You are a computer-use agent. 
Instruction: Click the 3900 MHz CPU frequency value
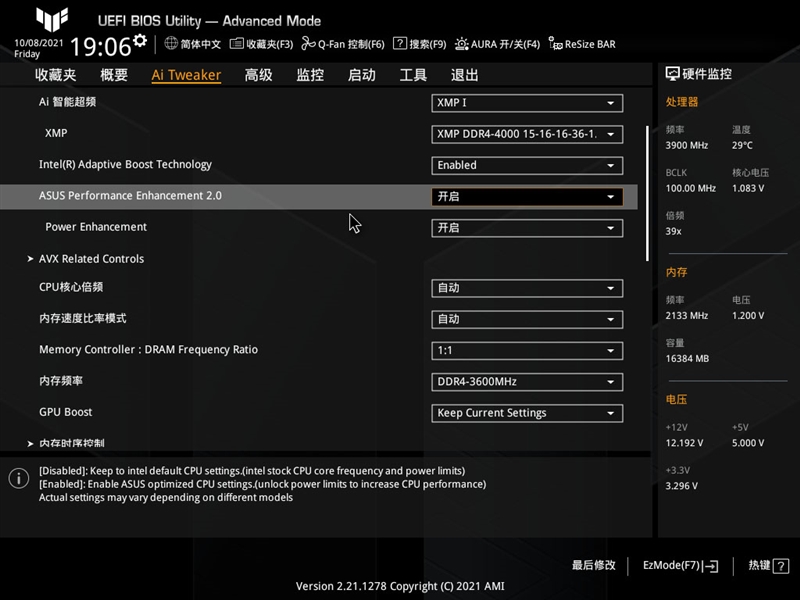pyautogui.click(x=687, y=145)
